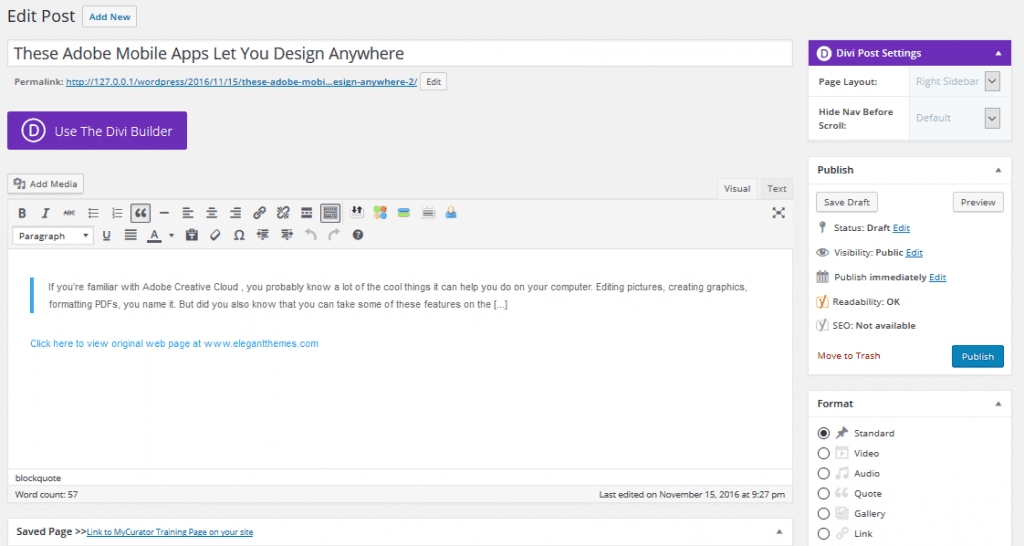
Task: Click the Preview button
Action: click(978, 202)
